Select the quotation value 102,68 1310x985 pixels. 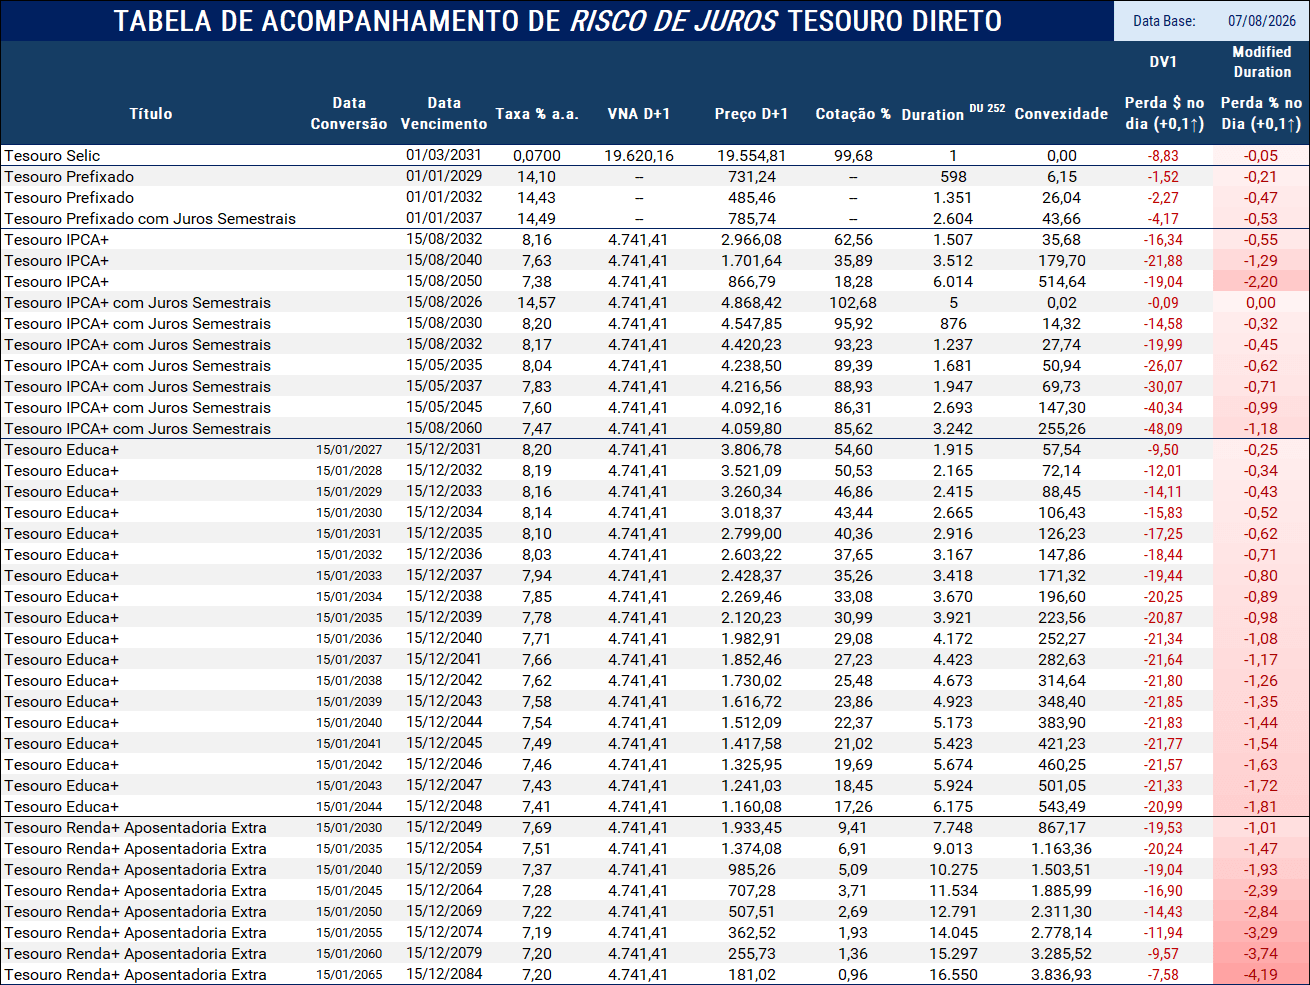pos(853,303)
